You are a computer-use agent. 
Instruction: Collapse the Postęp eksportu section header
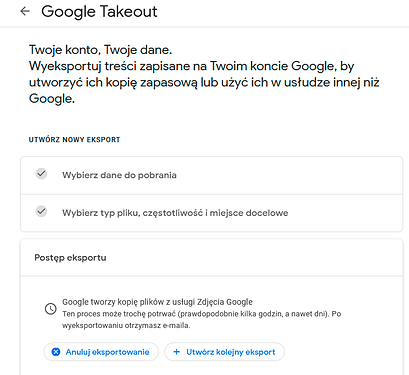point(211,258)
